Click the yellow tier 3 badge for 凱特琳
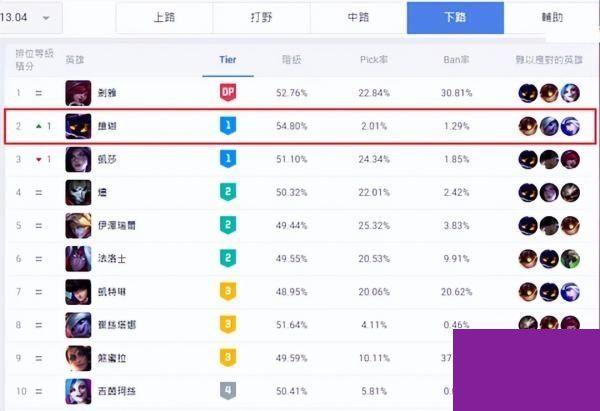Viewport: 600px width, 411px height. (x=227, y=291)
